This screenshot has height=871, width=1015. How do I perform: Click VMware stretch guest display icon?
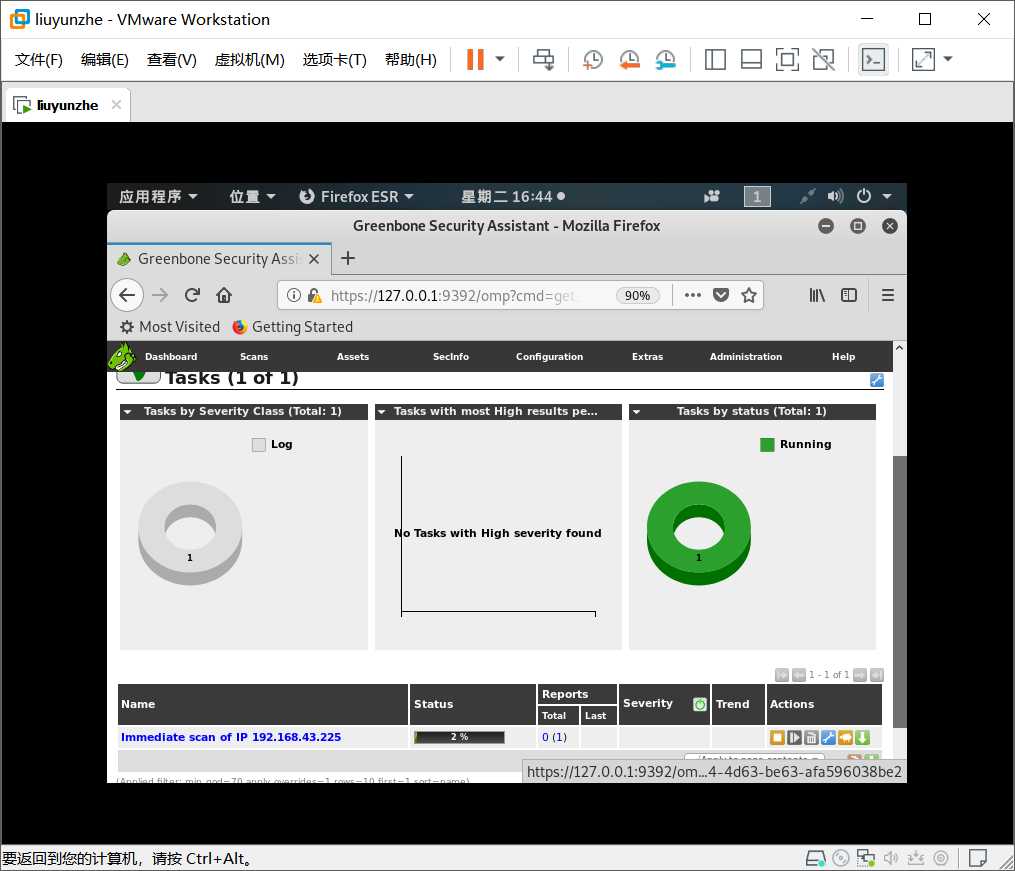tap(923, 59)
